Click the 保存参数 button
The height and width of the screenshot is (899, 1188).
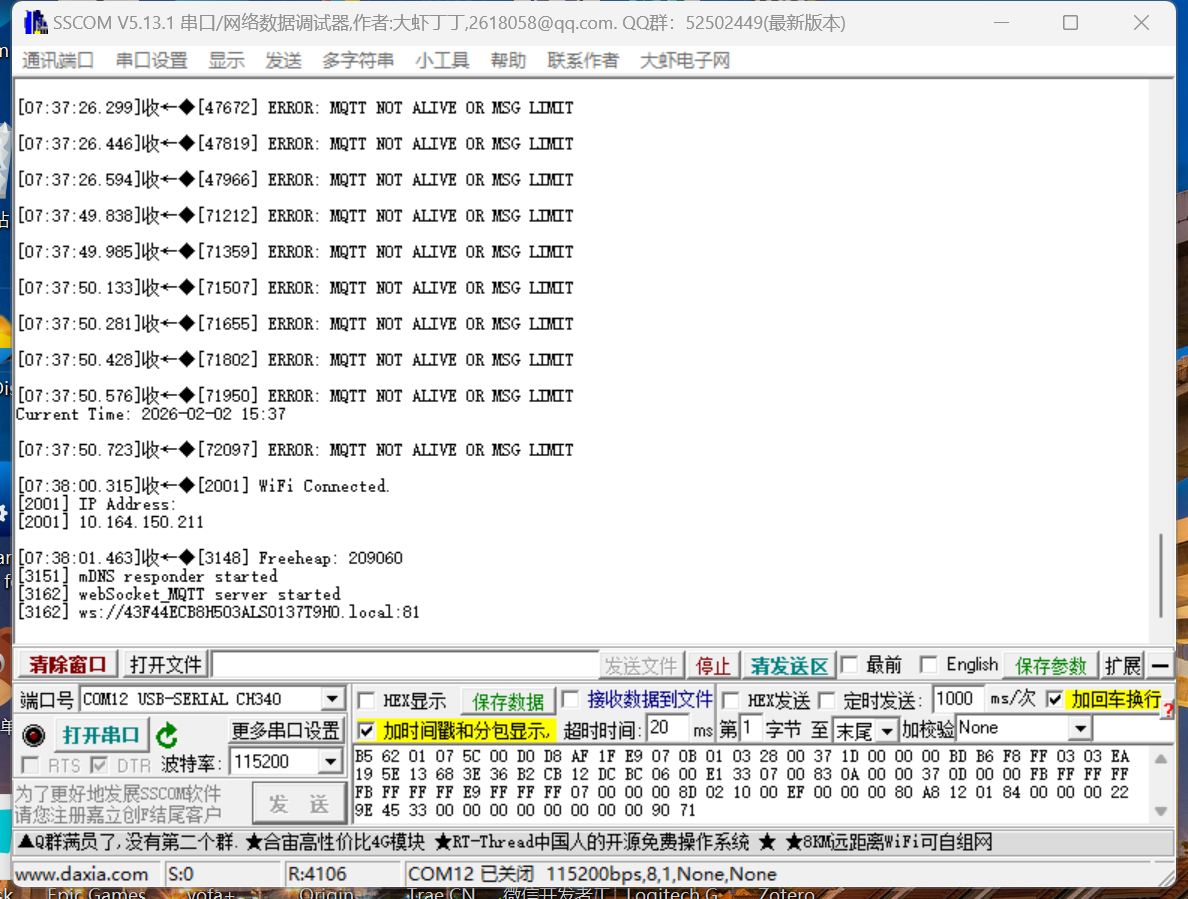[1050, 666]
